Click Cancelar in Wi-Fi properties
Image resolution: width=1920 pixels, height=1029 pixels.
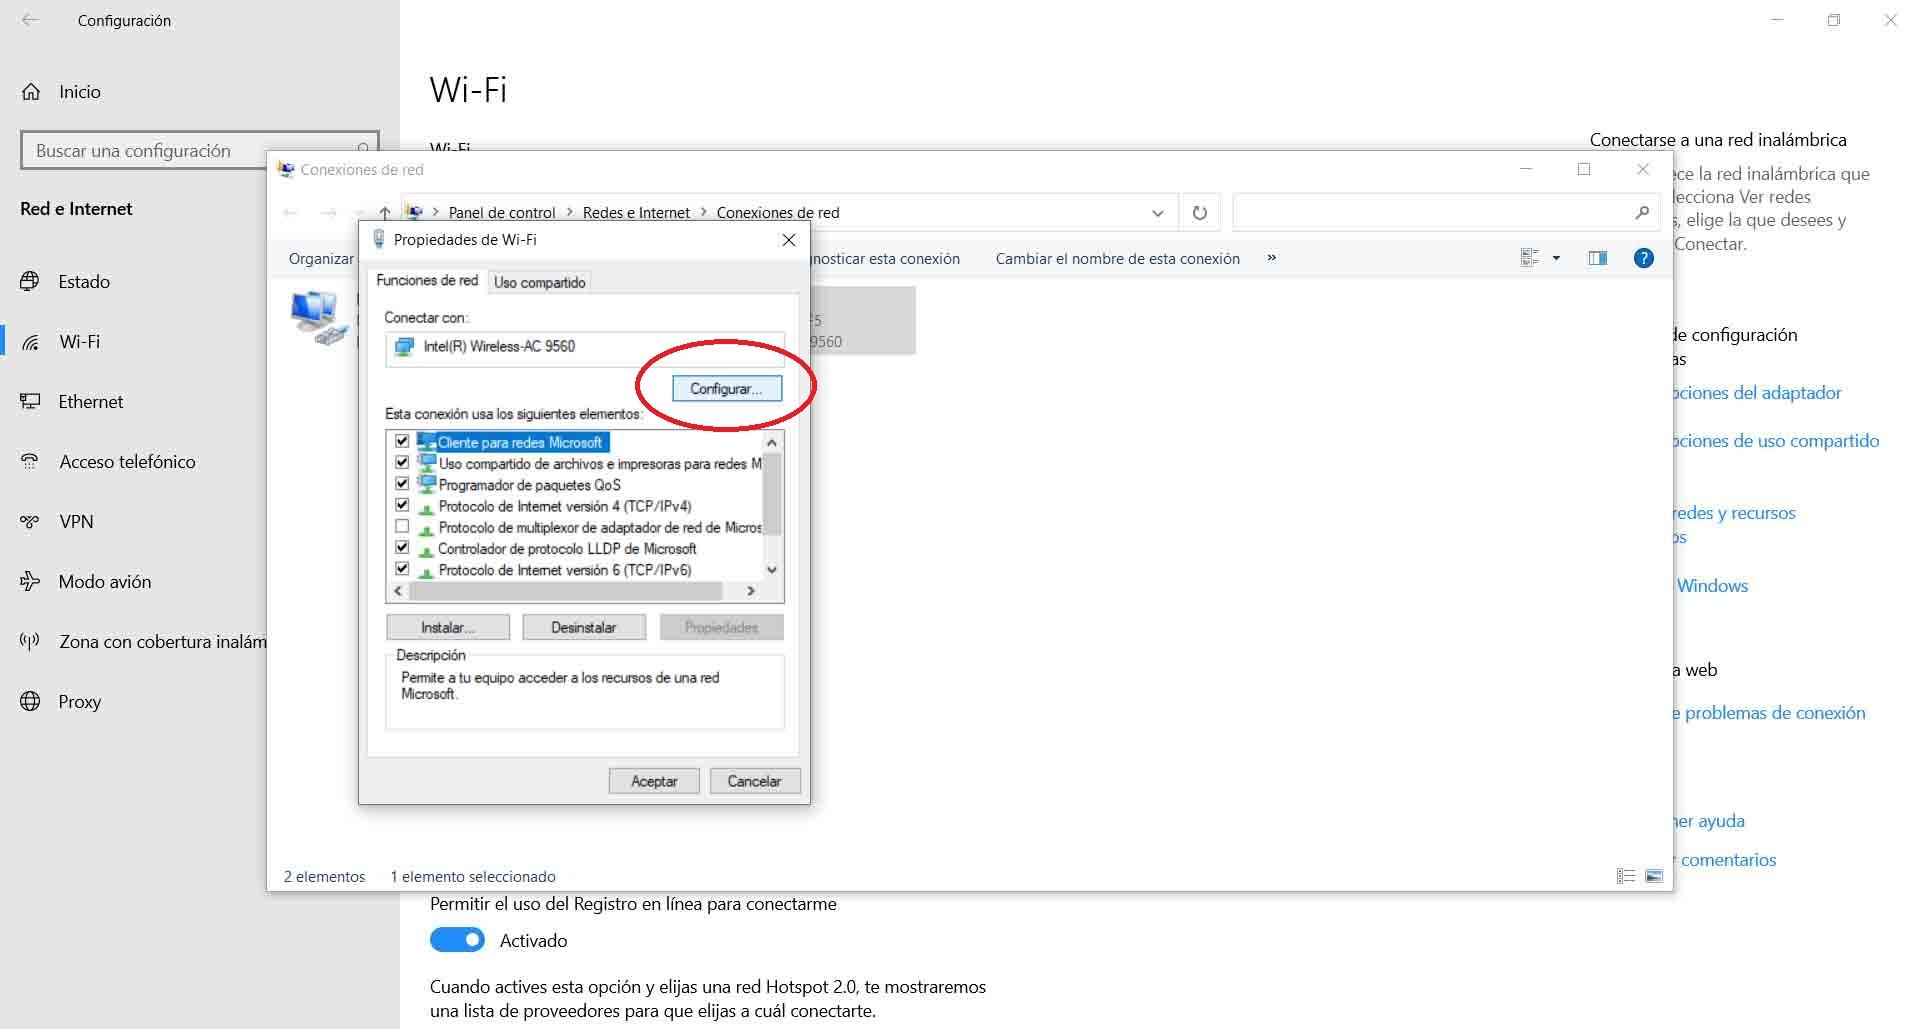754,781
